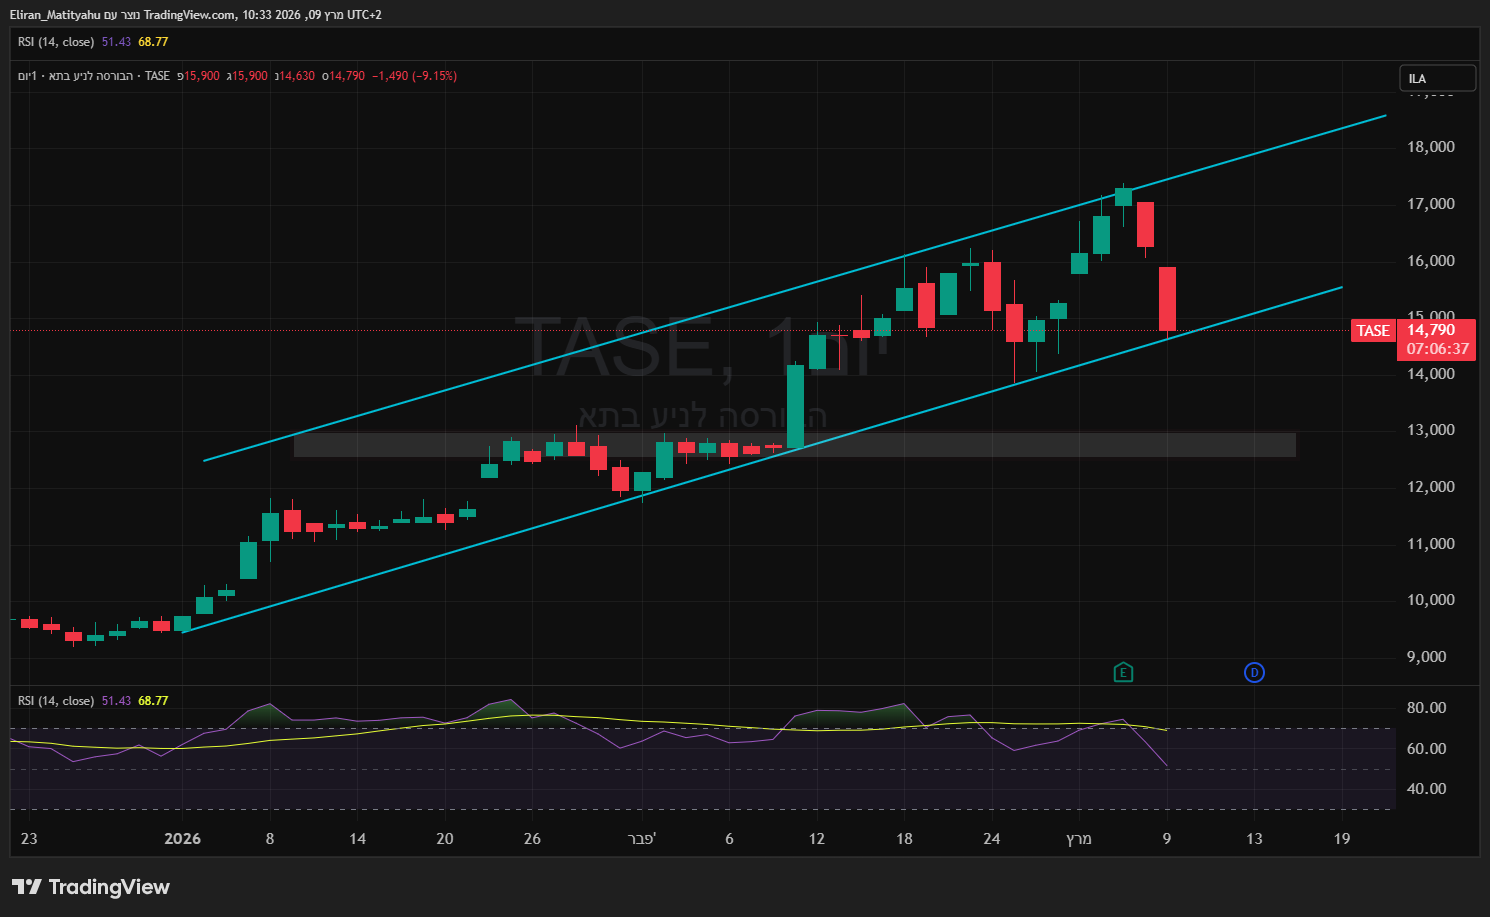The height and width of the screenshot is (917, 1490).
Task: Click the 11,000 price axis label
Action: (1431, 544)
